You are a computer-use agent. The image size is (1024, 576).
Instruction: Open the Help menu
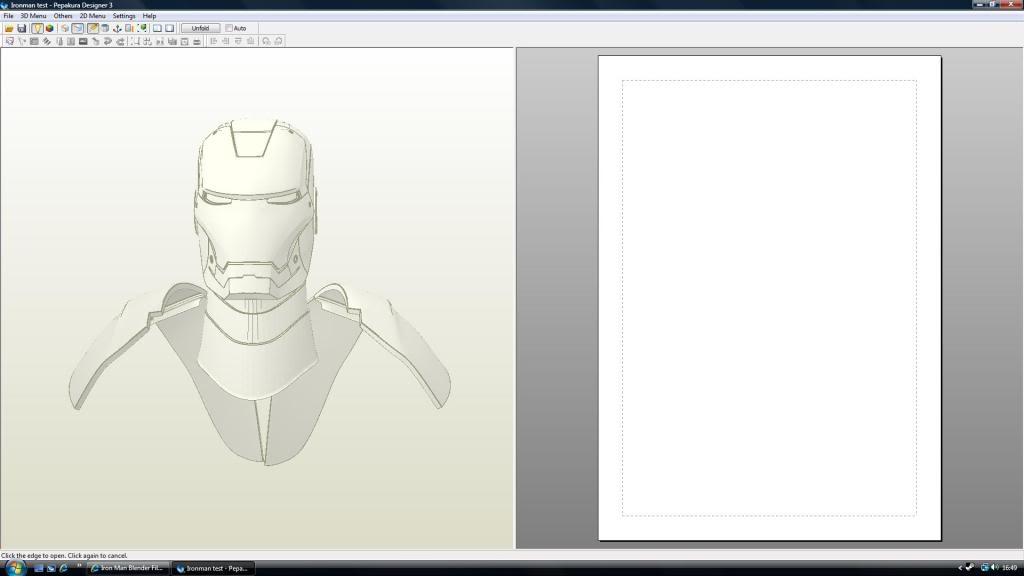(x=149, y=16)
